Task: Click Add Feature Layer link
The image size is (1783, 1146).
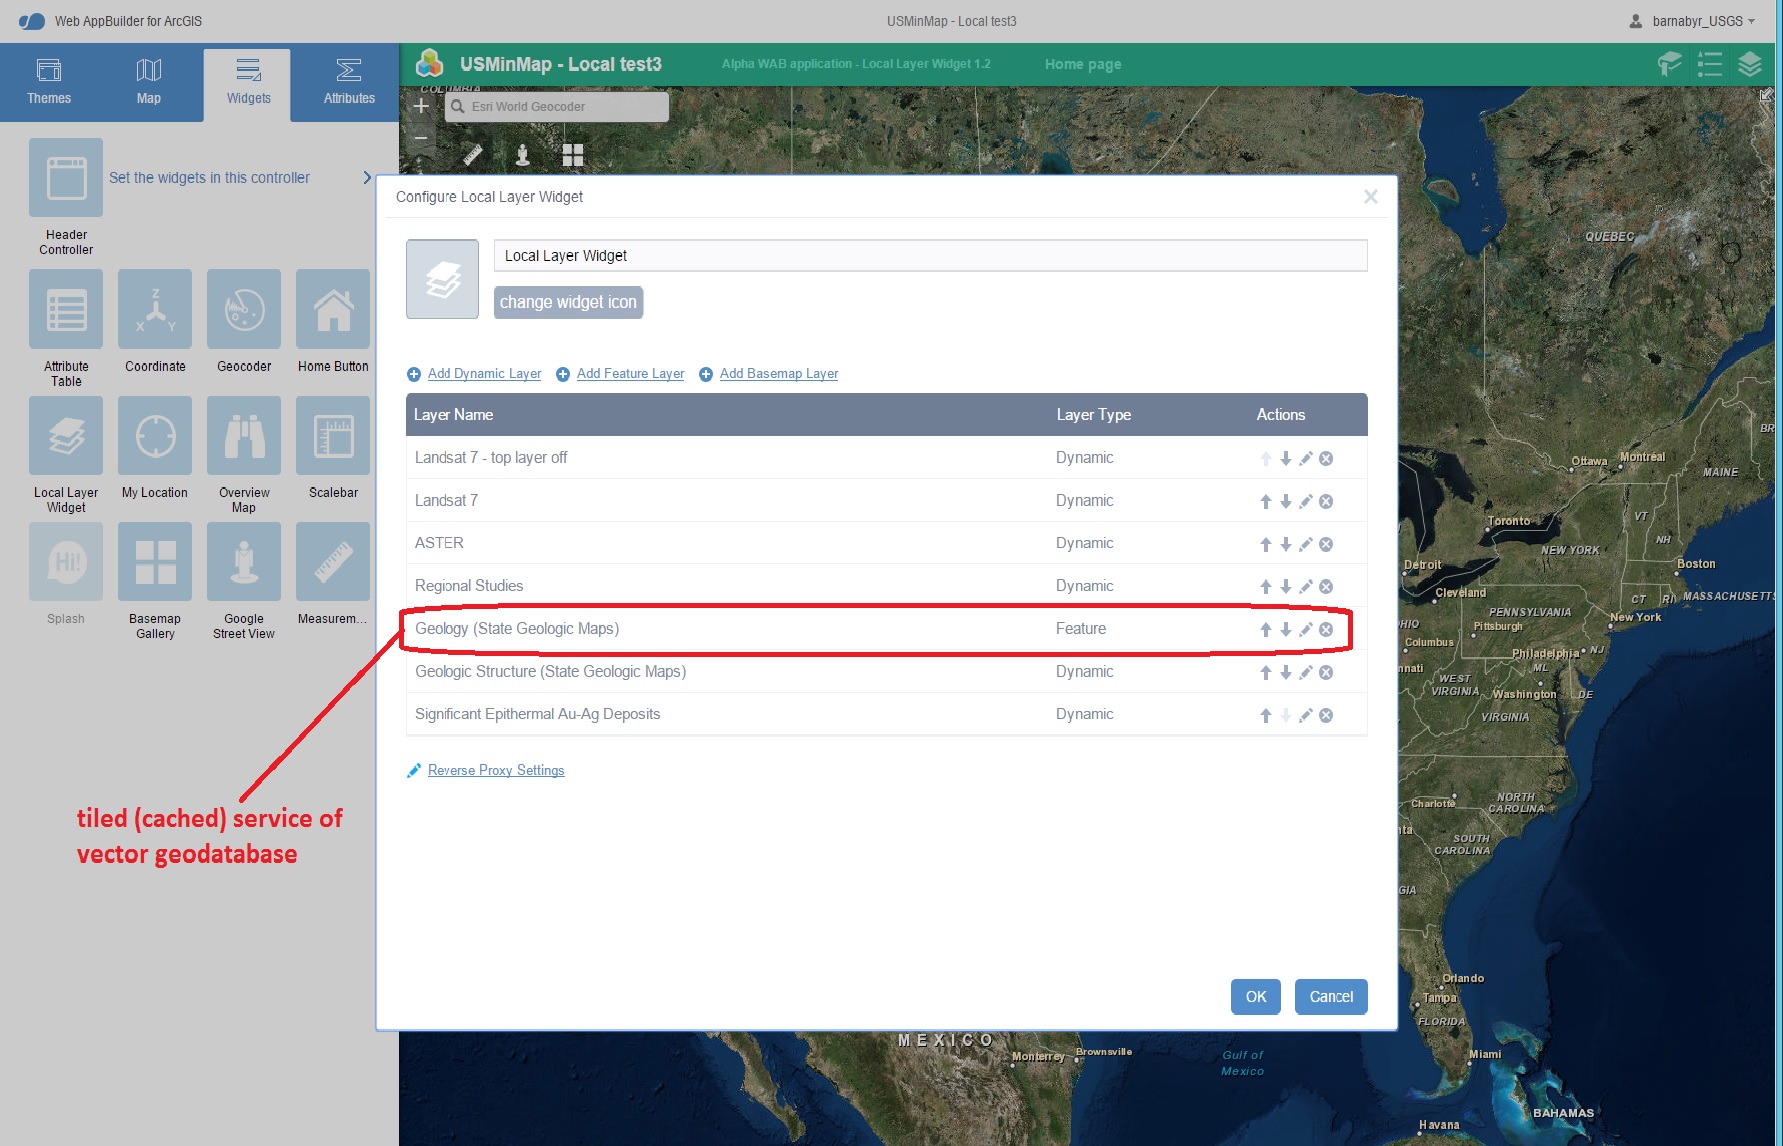Action: click(x=630, y=373)
